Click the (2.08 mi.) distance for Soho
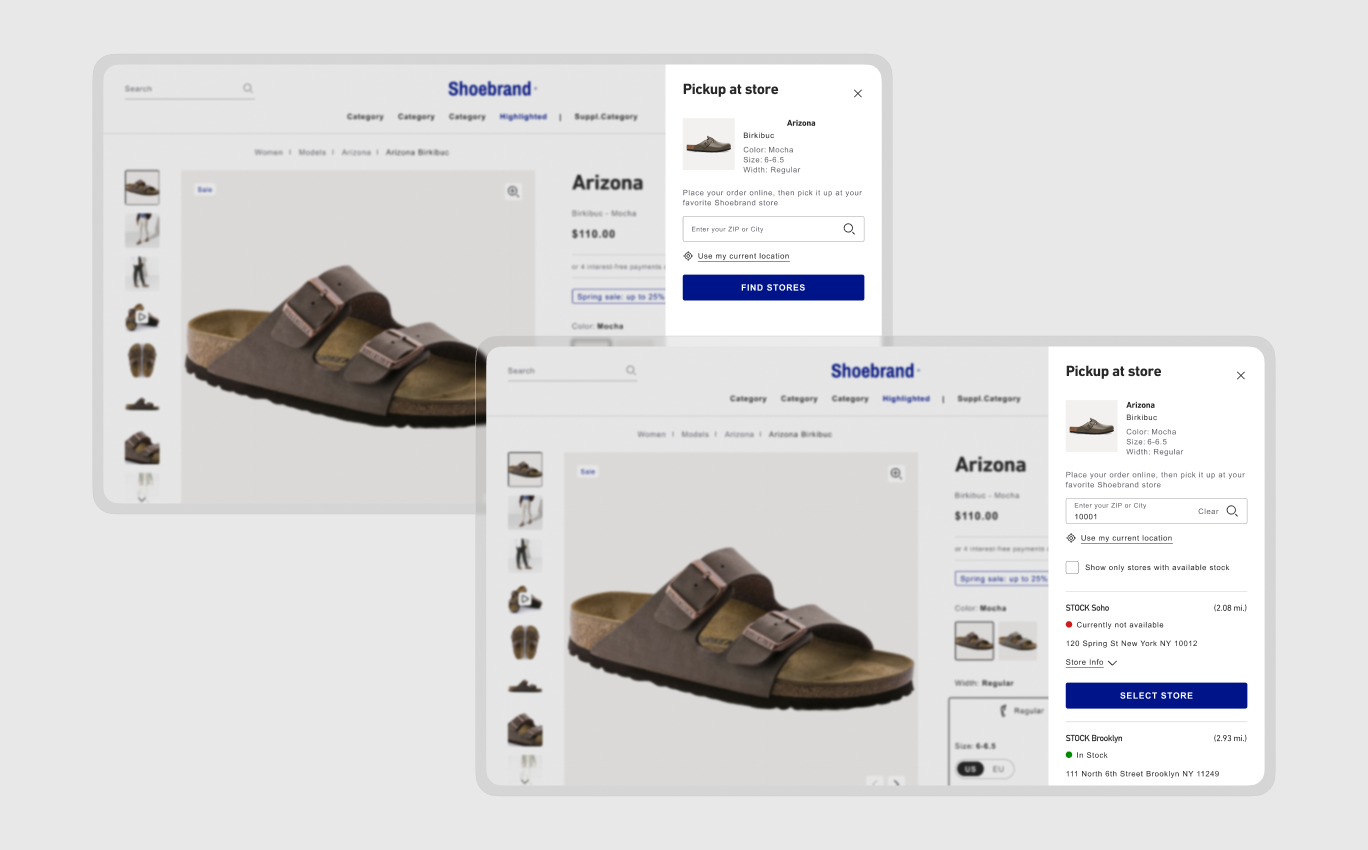 pyautogui.click(x=1230, y=608)
